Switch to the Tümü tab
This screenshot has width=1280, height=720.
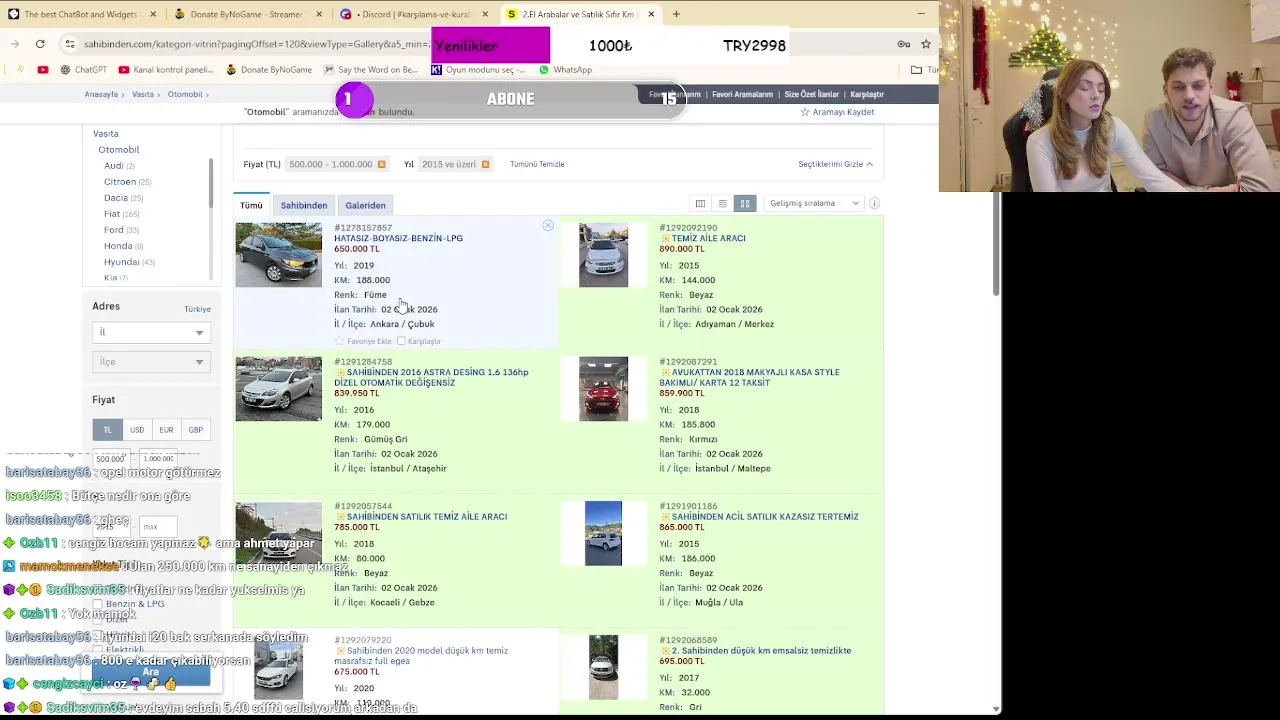click(251, 205)
